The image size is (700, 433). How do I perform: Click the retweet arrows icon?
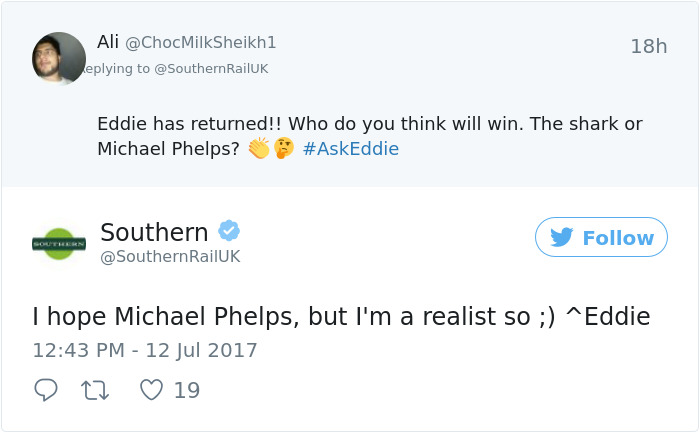98,390
